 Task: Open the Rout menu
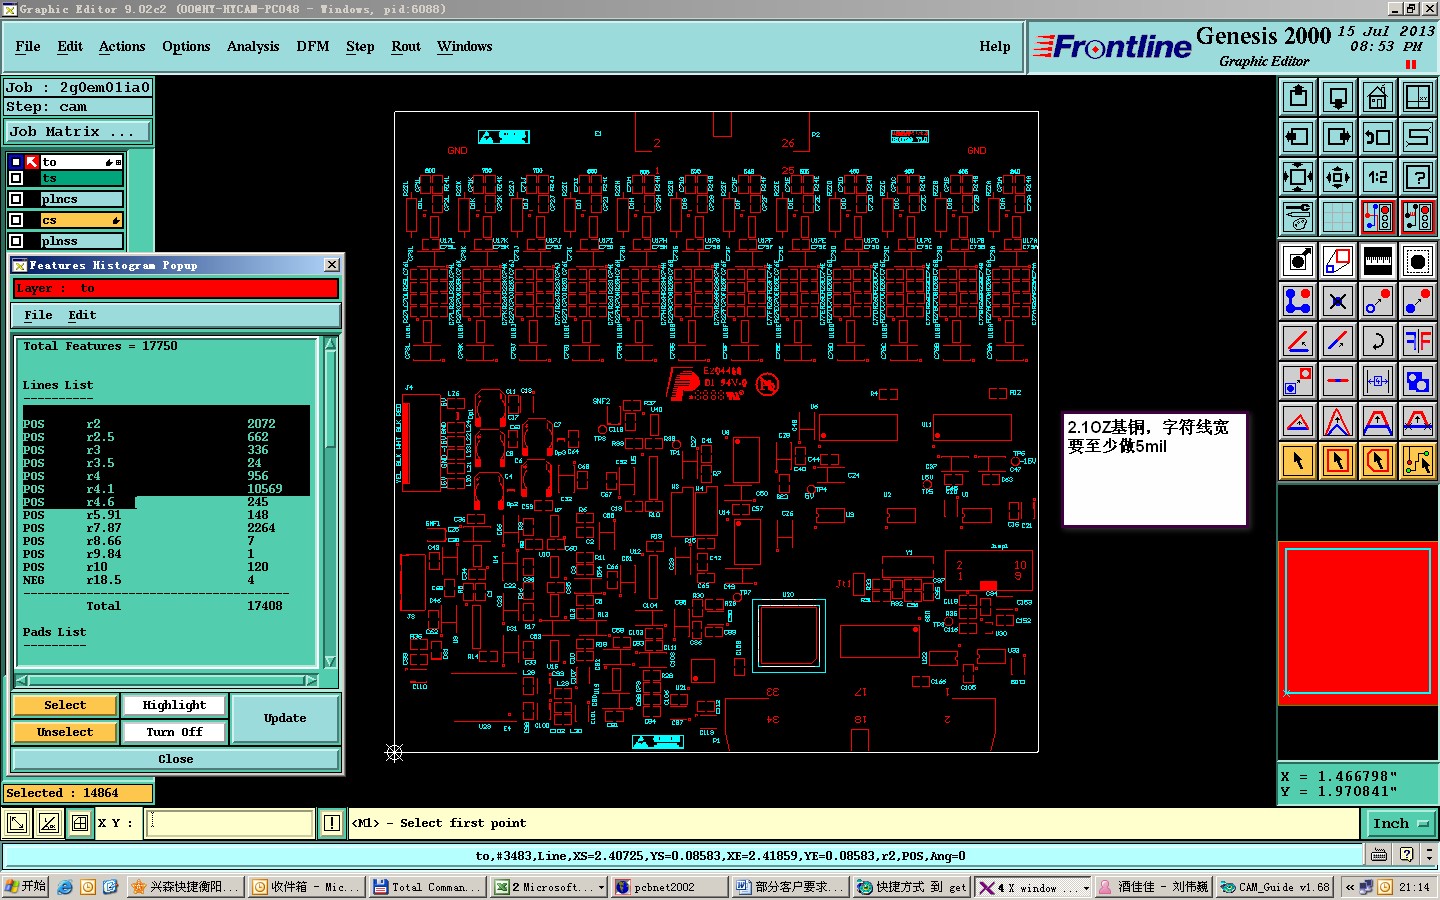(x=406, y=46)
